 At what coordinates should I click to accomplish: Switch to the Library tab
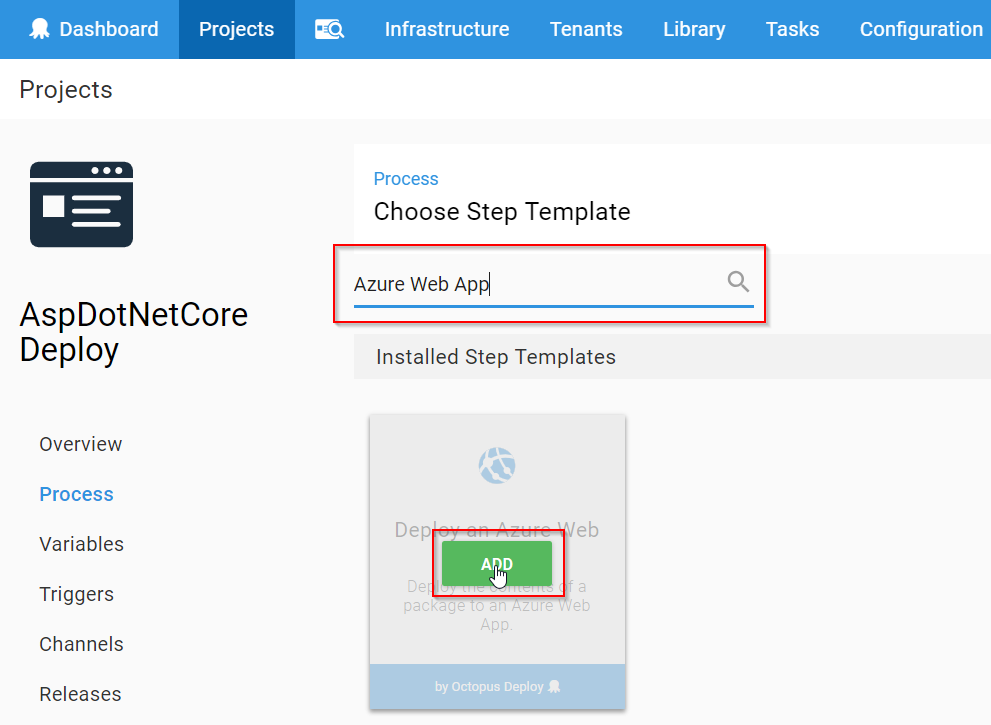click(694, 29)
